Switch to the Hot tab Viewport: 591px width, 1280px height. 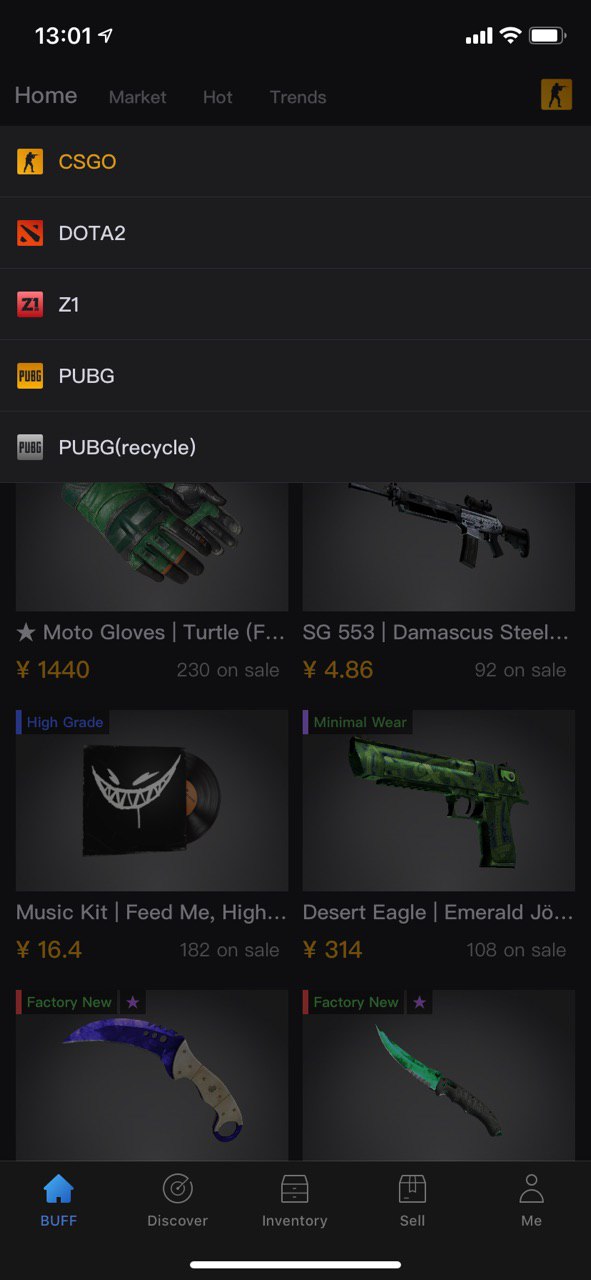coord(217,97)
